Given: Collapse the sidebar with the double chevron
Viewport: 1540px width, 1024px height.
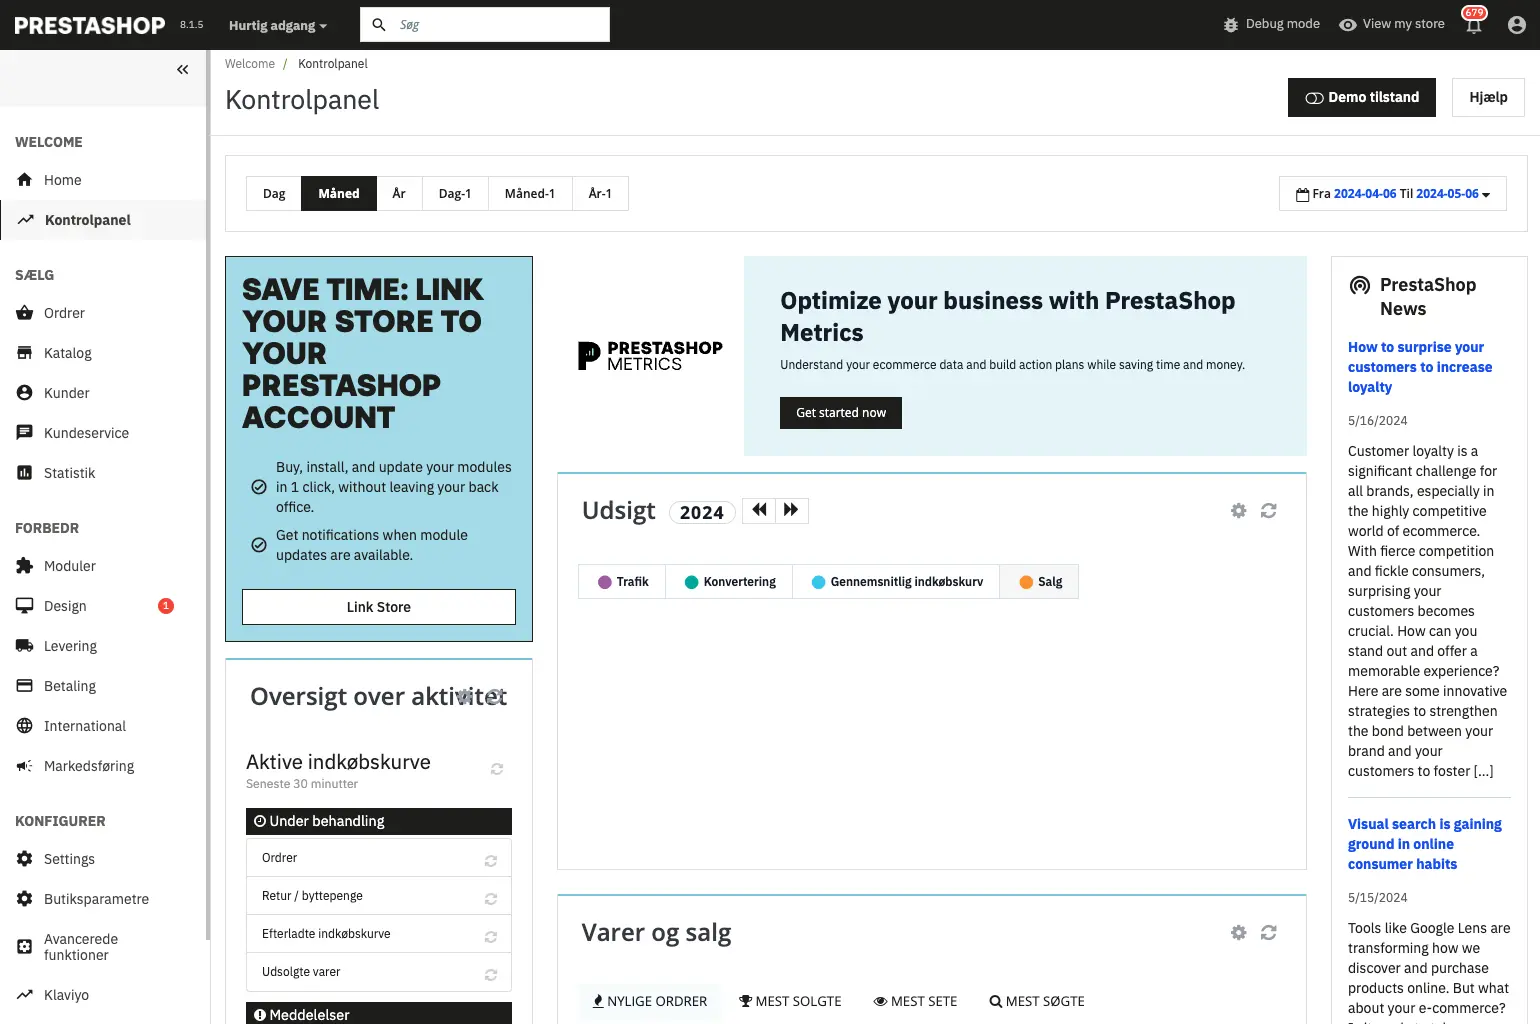Looking at the screenshot, I should [x=182, y=69].
